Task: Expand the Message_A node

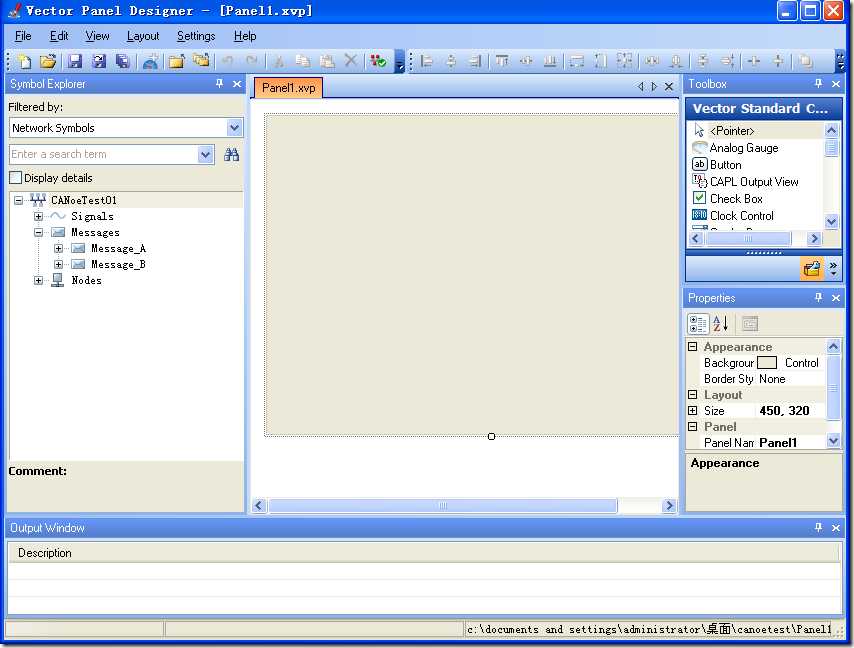Action: [x=58, y=248]
